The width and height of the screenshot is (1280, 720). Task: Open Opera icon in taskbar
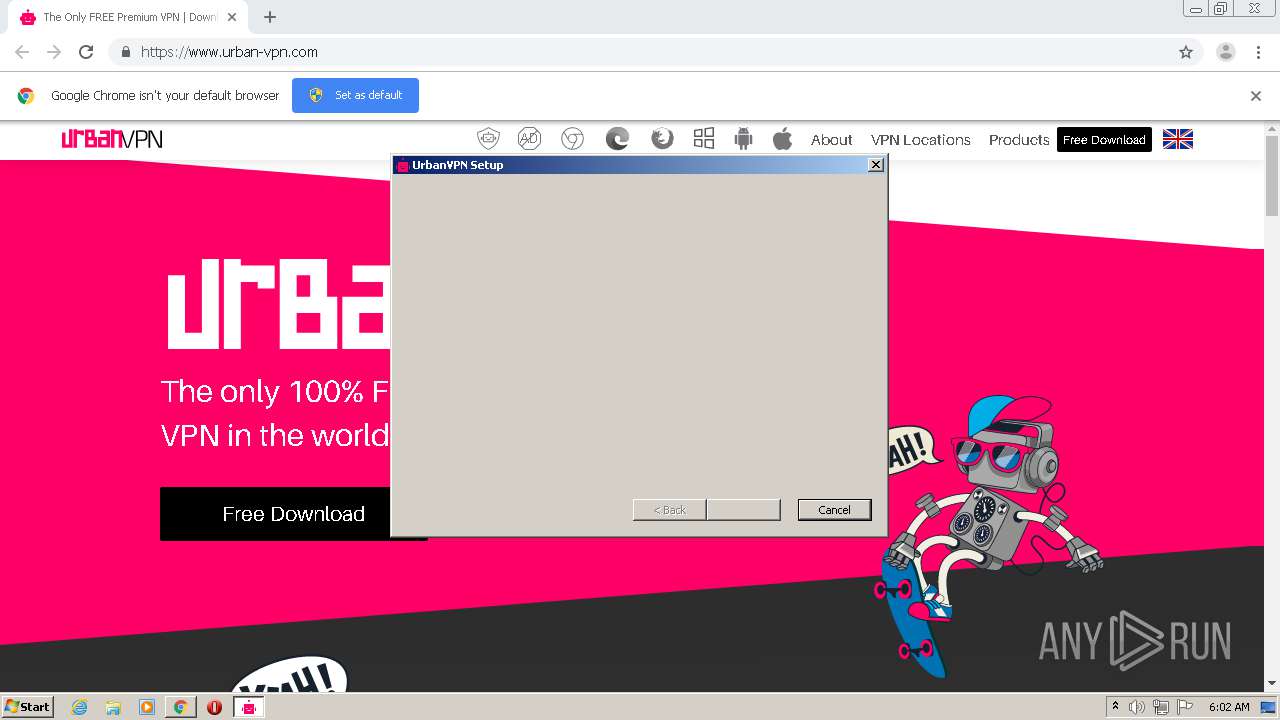(x=214, y=707)
